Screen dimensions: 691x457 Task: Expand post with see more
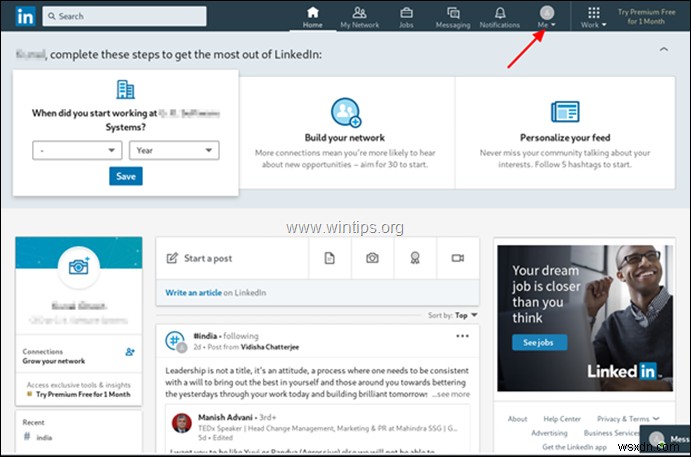451,394
